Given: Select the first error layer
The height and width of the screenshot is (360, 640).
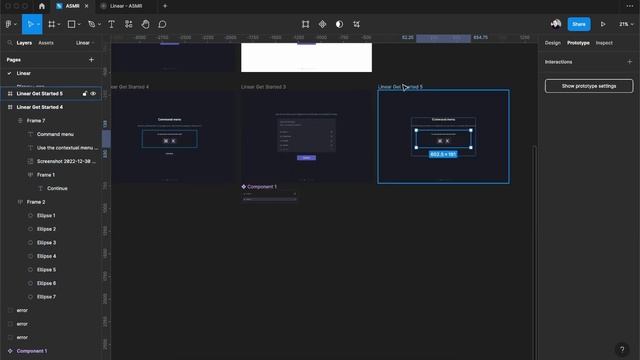Looking at the screenshot, I should tap(51, 310).
